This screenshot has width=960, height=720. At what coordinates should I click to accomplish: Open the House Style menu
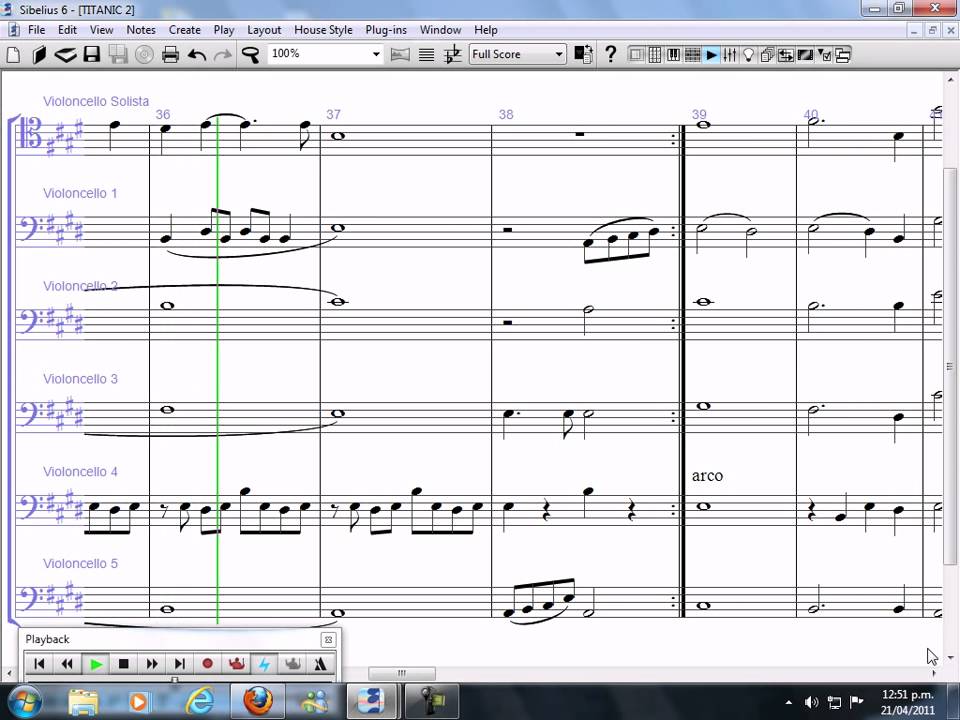pos(323,29)
